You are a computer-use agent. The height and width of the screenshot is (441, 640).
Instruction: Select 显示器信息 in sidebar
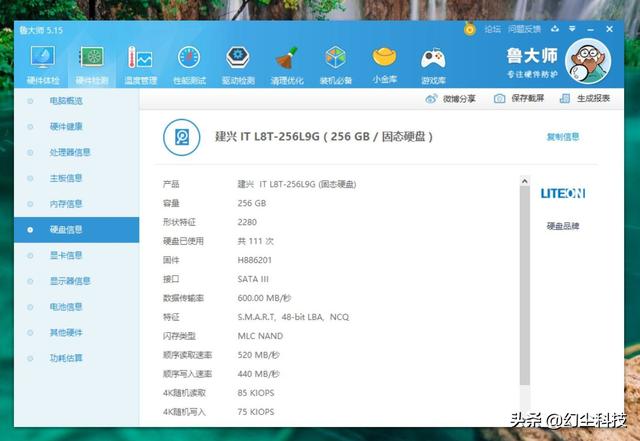click(x=76, y=281)
